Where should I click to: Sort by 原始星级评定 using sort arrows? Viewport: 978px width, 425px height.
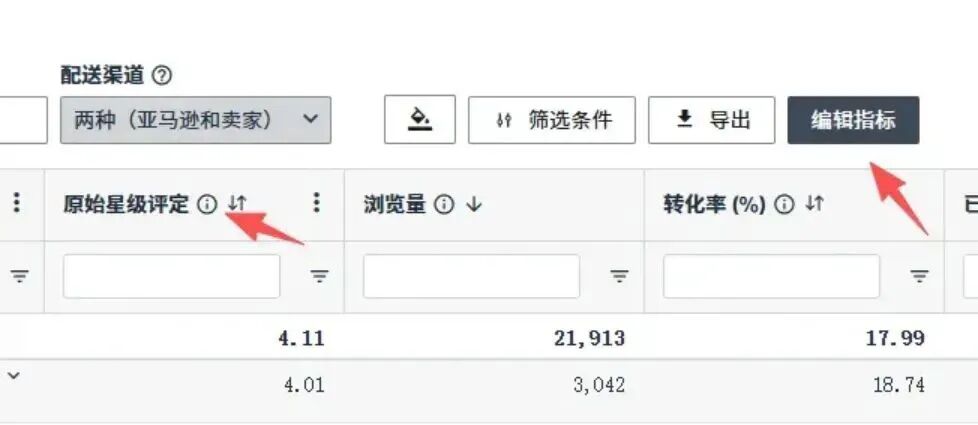click(237, 203)
